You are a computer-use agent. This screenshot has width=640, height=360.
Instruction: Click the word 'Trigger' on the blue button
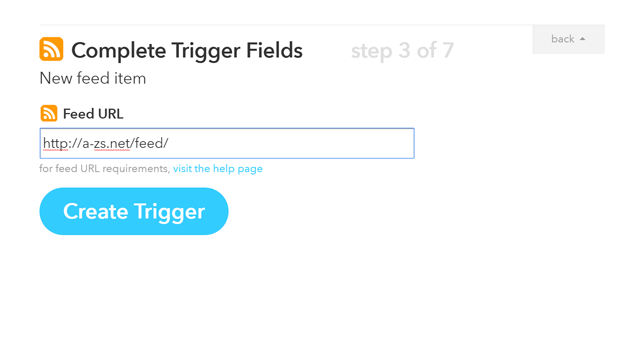[169, 212]
